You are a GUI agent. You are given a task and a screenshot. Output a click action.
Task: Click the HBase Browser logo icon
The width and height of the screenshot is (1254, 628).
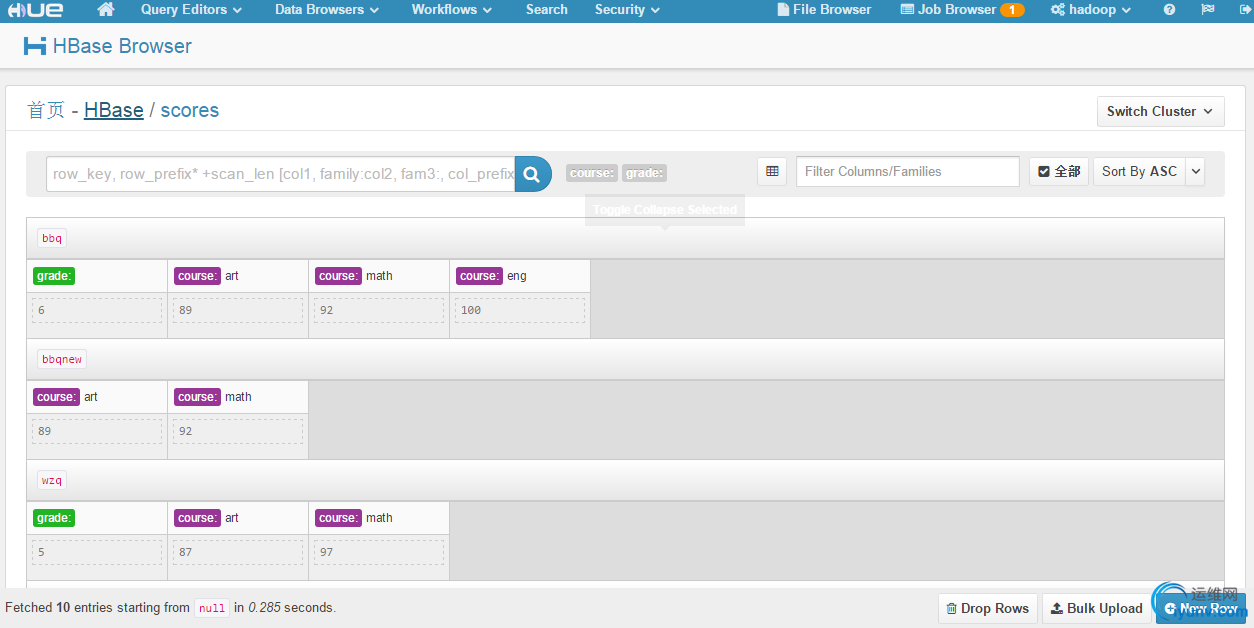[x=35, y=46]
